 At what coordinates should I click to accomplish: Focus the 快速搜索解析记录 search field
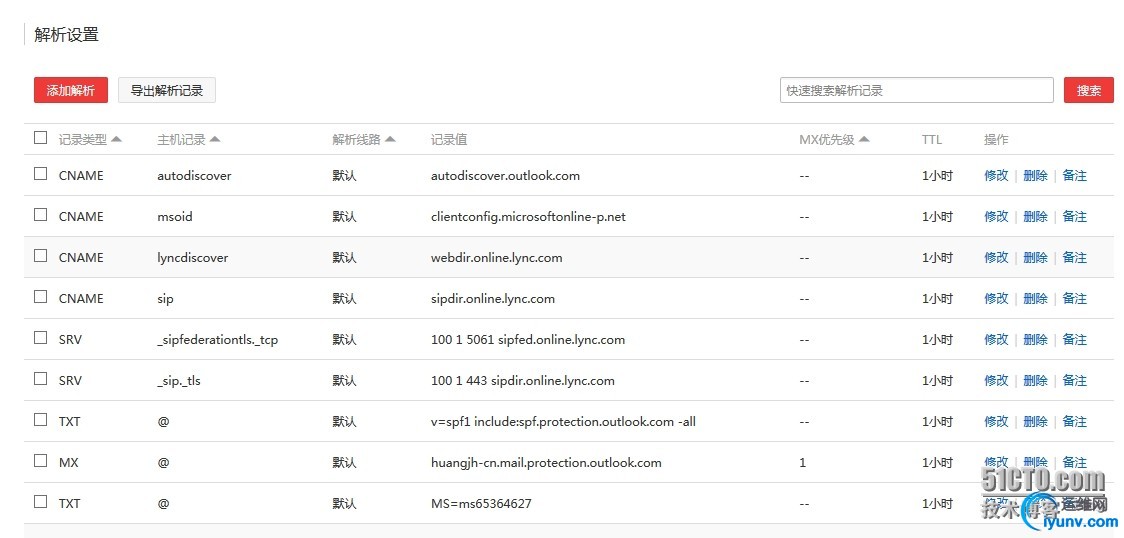point(916,90)
